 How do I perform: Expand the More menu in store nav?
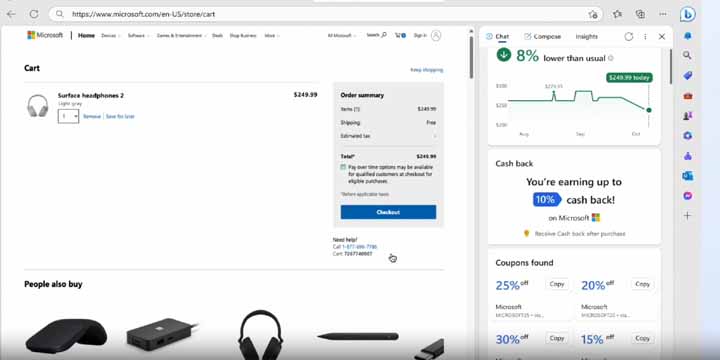coord(272,35)
